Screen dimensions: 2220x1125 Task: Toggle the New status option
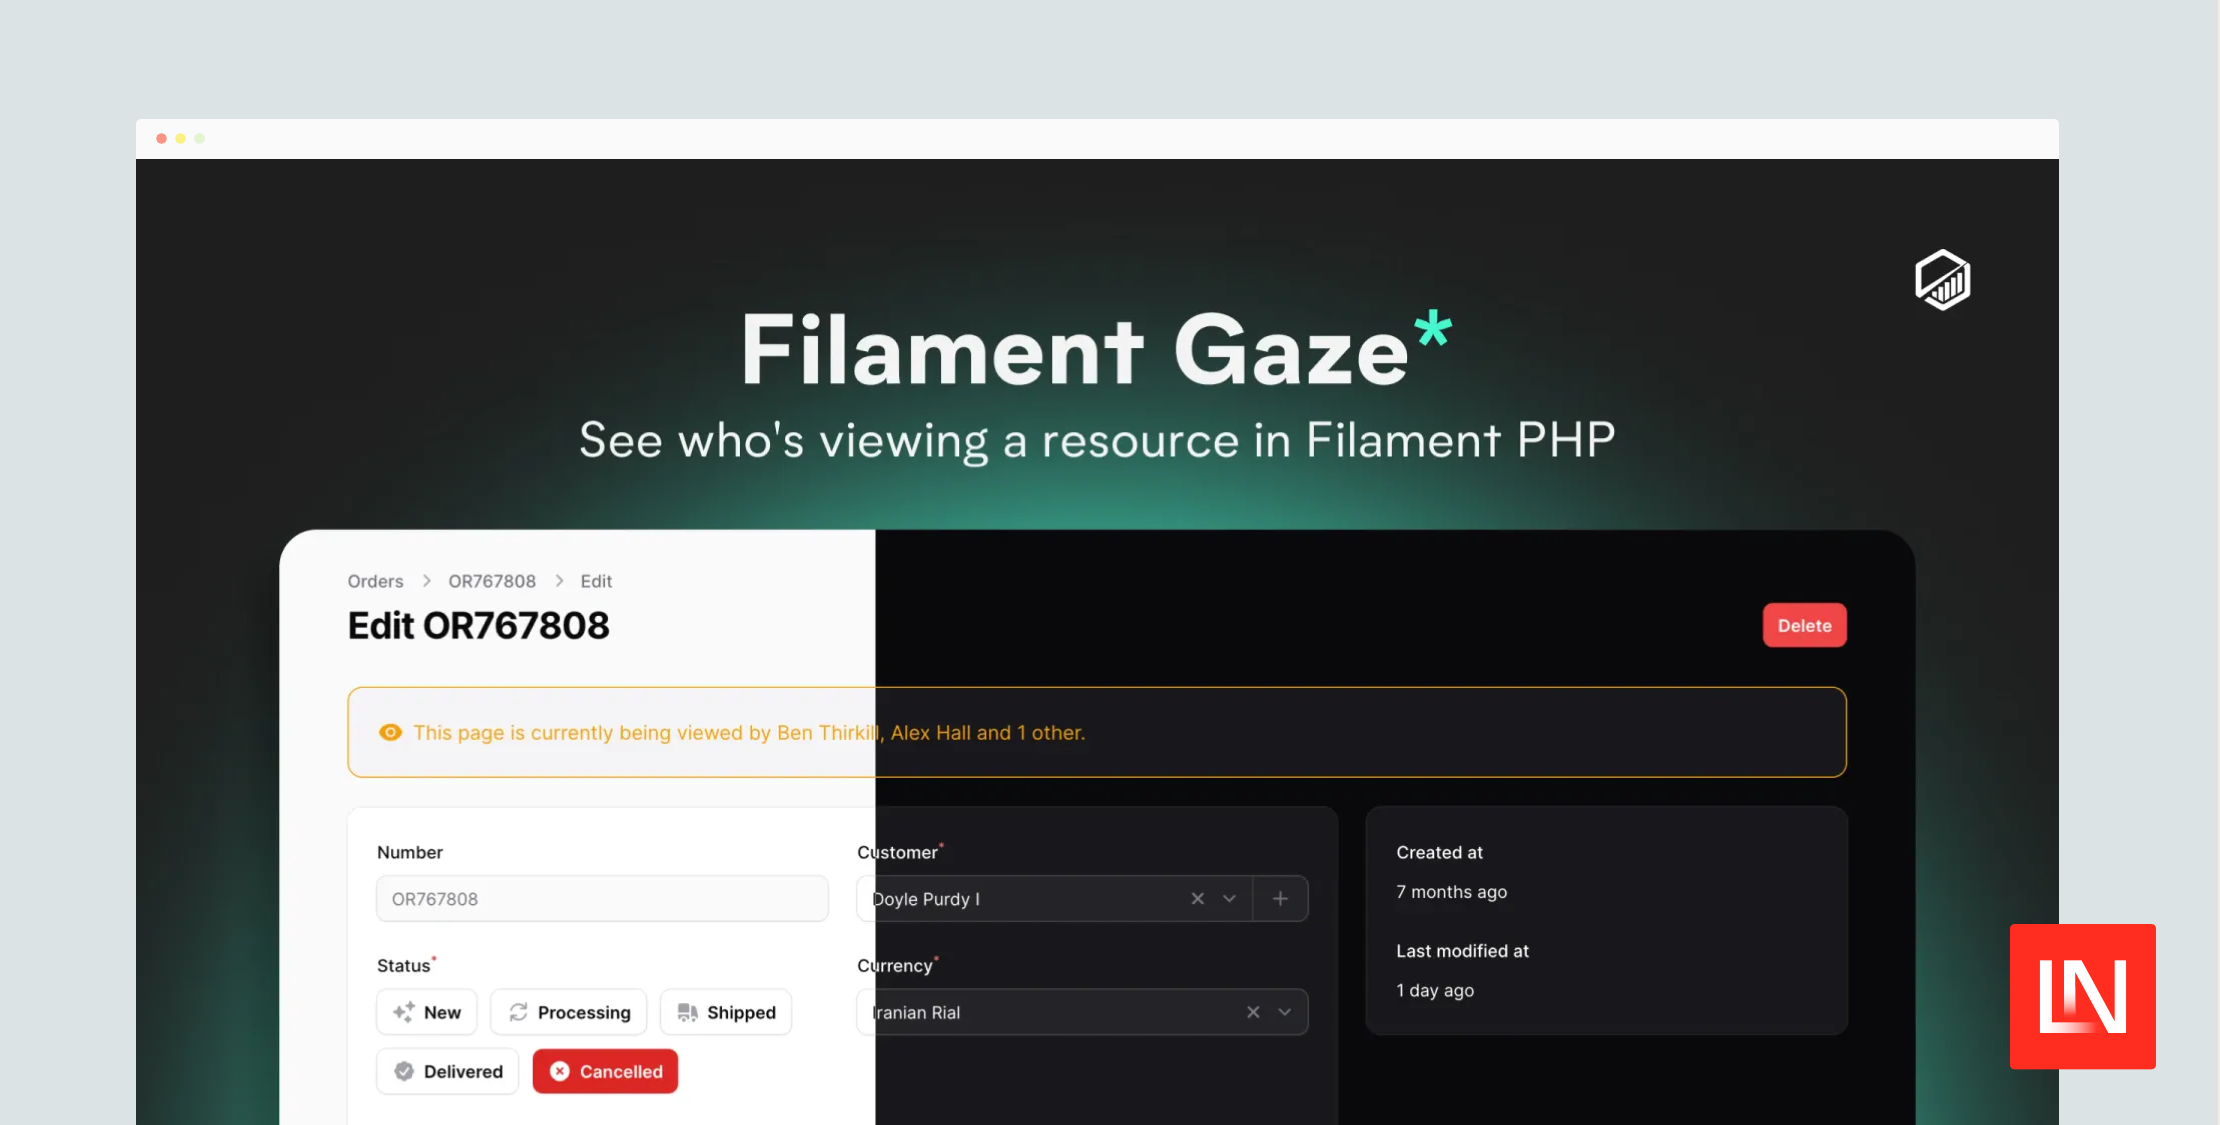[427, 1012]
